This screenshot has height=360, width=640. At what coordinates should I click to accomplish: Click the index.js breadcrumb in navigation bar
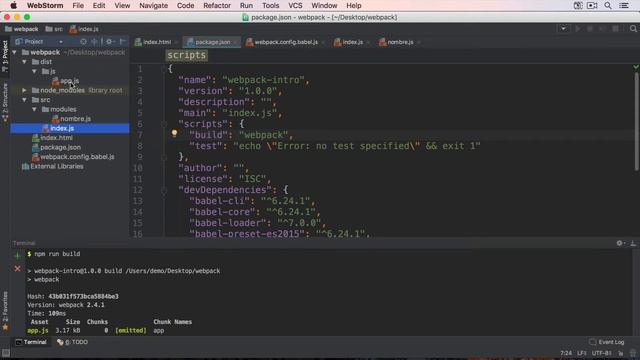[84, 29]
